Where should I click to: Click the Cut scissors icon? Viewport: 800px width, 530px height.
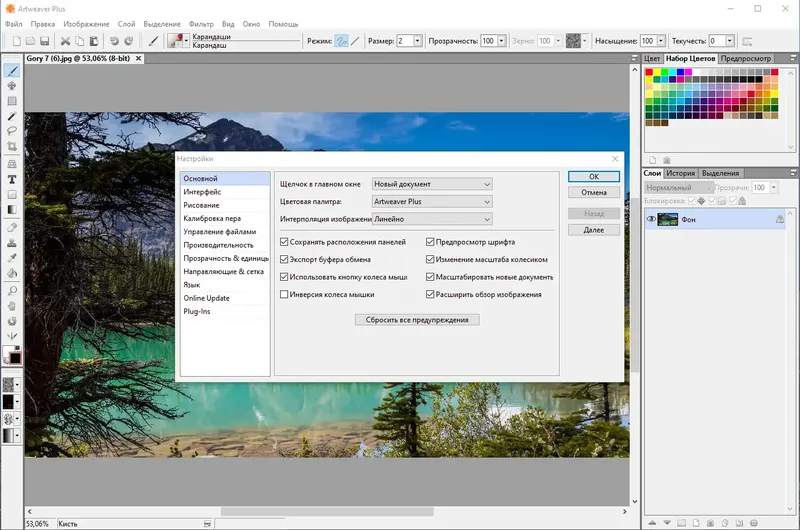(65, 41)
